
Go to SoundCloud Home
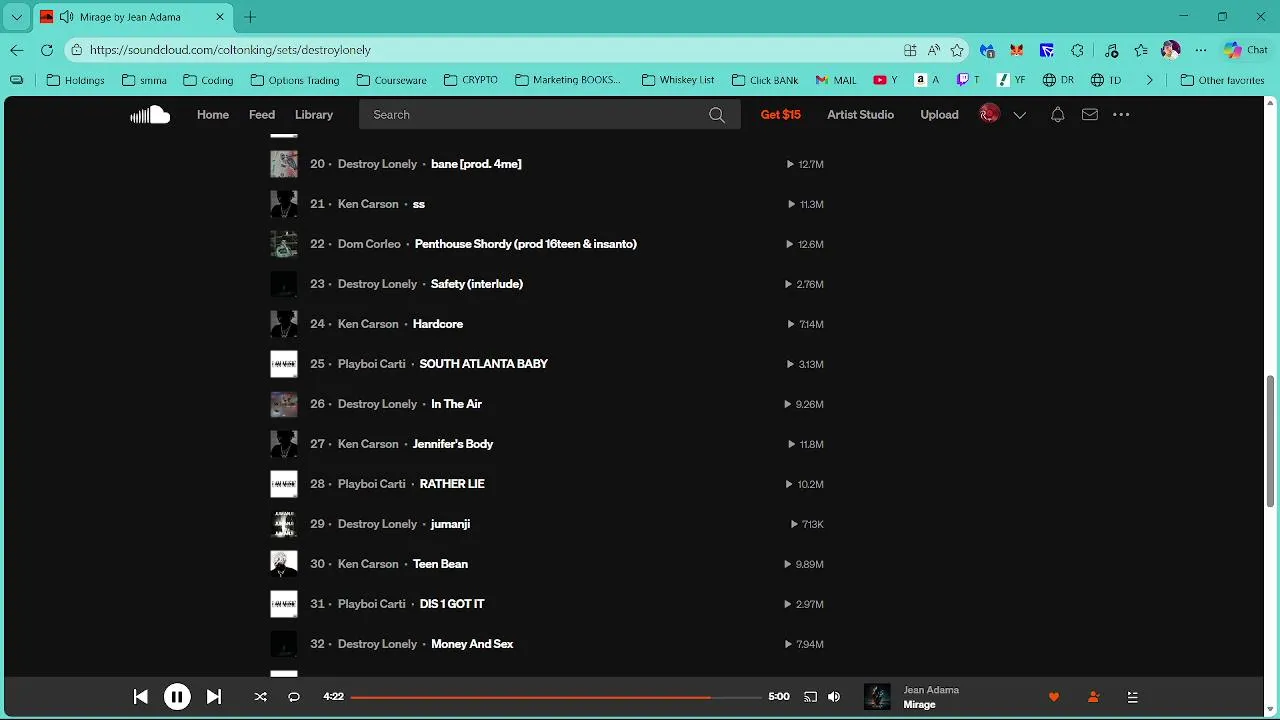click(213, 115)
